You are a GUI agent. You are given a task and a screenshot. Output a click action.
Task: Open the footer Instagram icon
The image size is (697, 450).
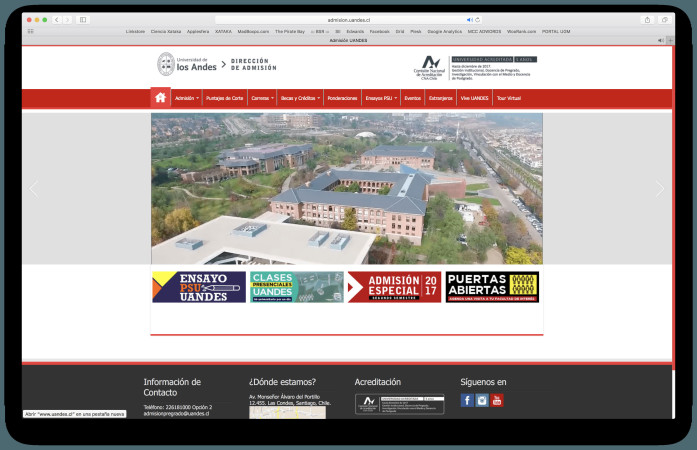tap(482, 400)
